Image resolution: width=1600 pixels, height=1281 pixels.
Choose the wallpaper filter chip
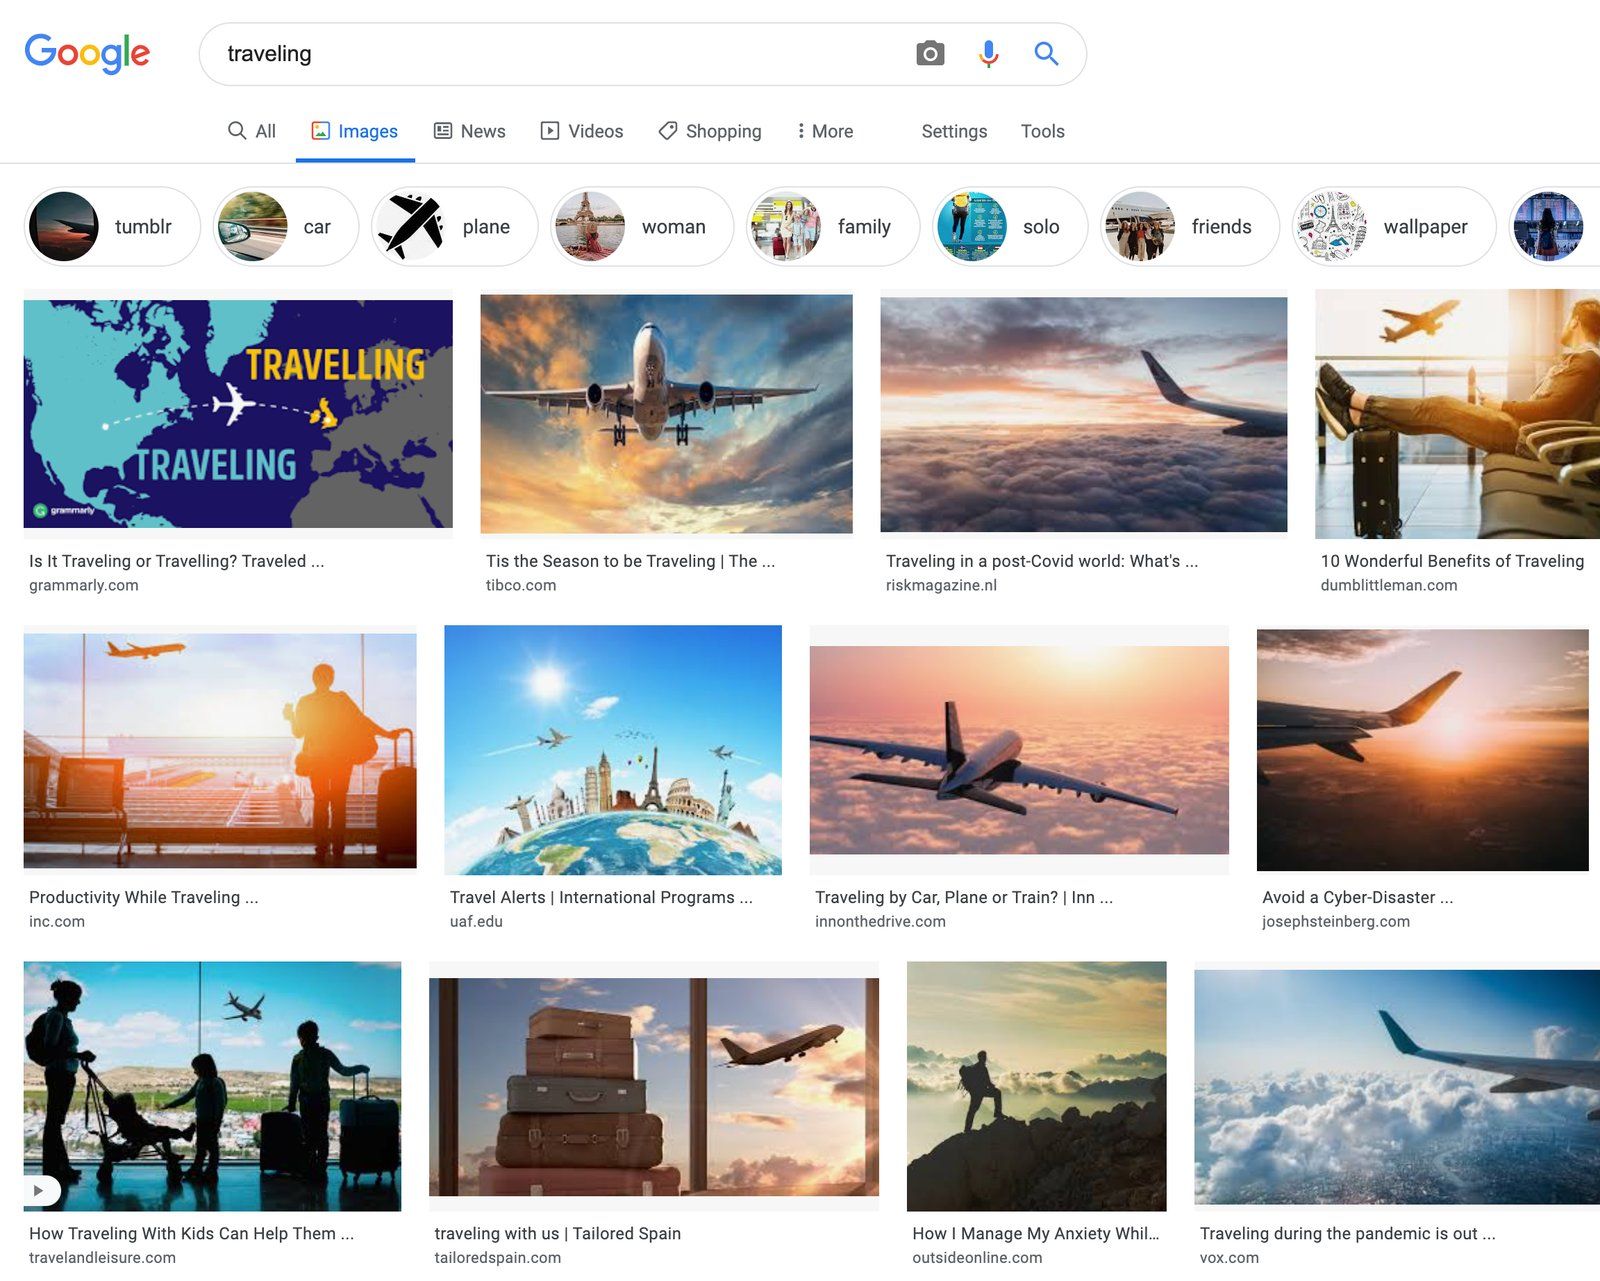[x=1394, y=227]
